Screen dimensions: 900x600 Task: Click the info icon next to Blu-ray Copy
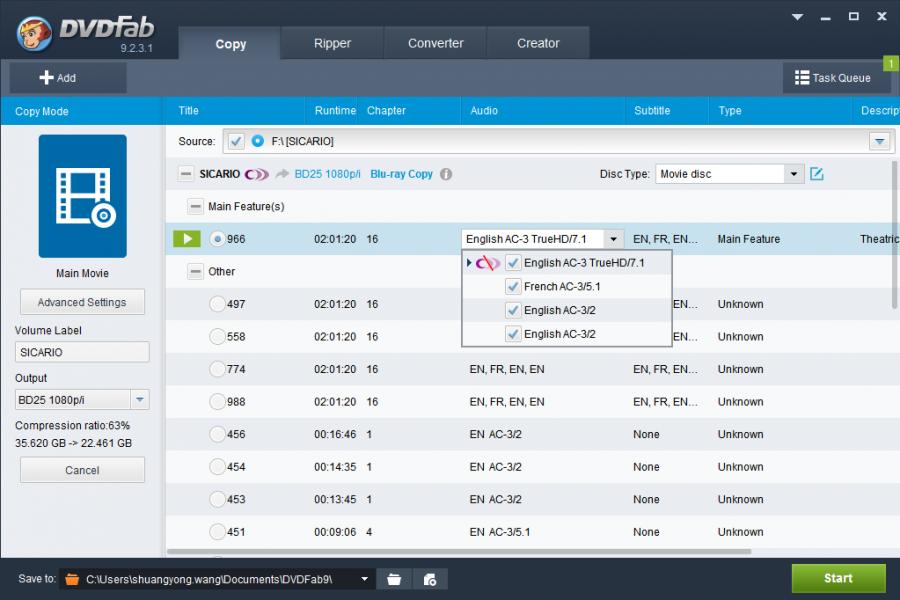pos(446,174)
